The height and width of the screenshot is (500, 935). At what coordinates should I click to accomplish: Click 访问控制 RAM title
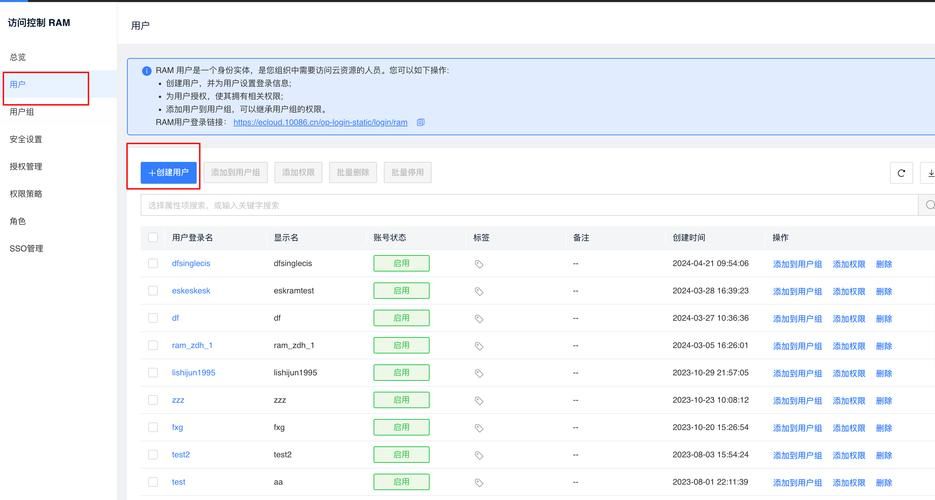(39, 23)
